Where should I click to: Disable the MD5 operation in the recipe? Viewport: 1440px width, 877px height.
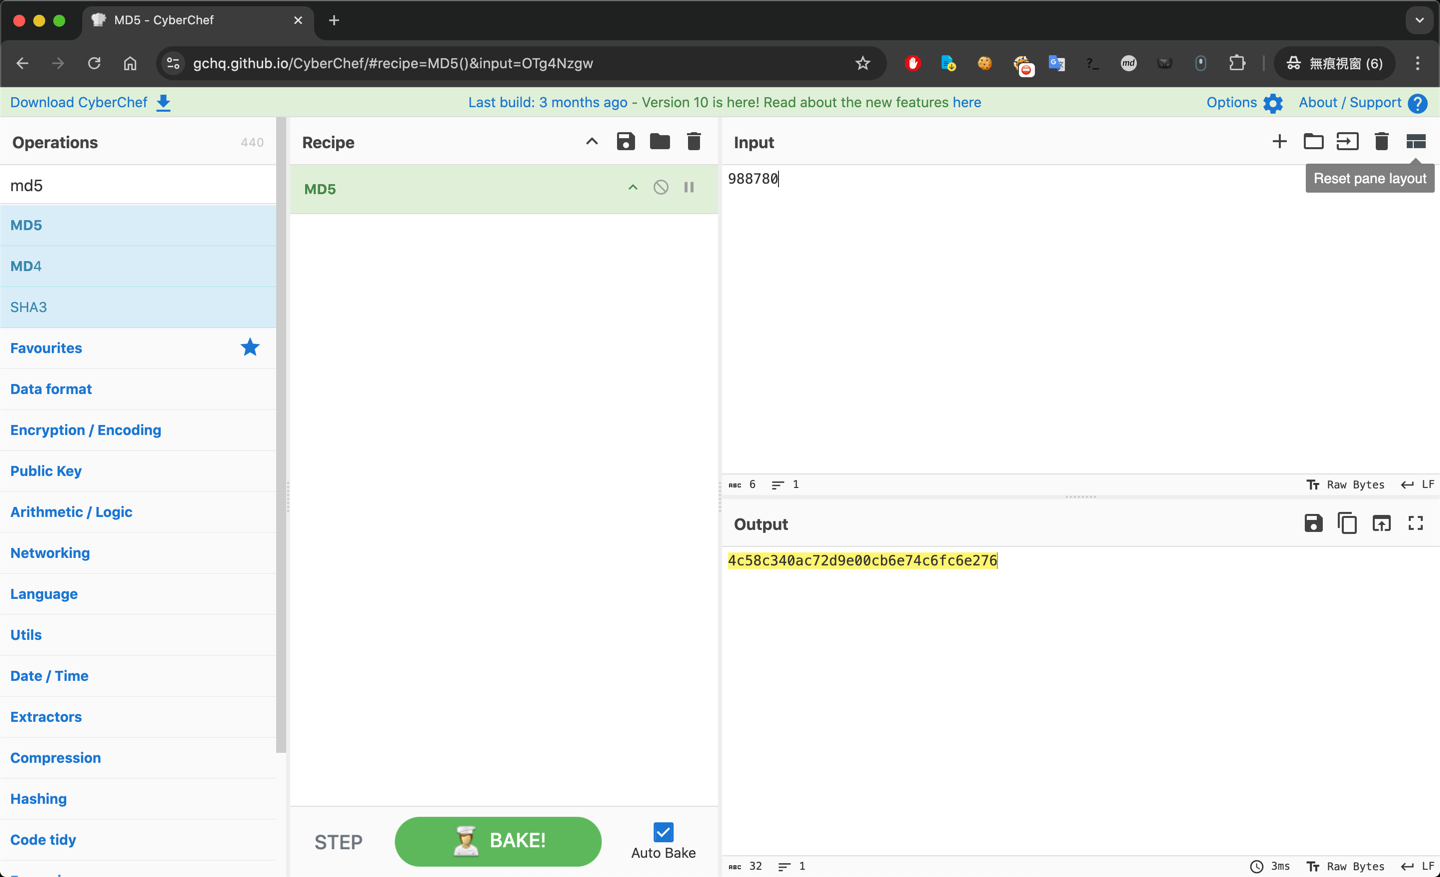pos(661,188)
